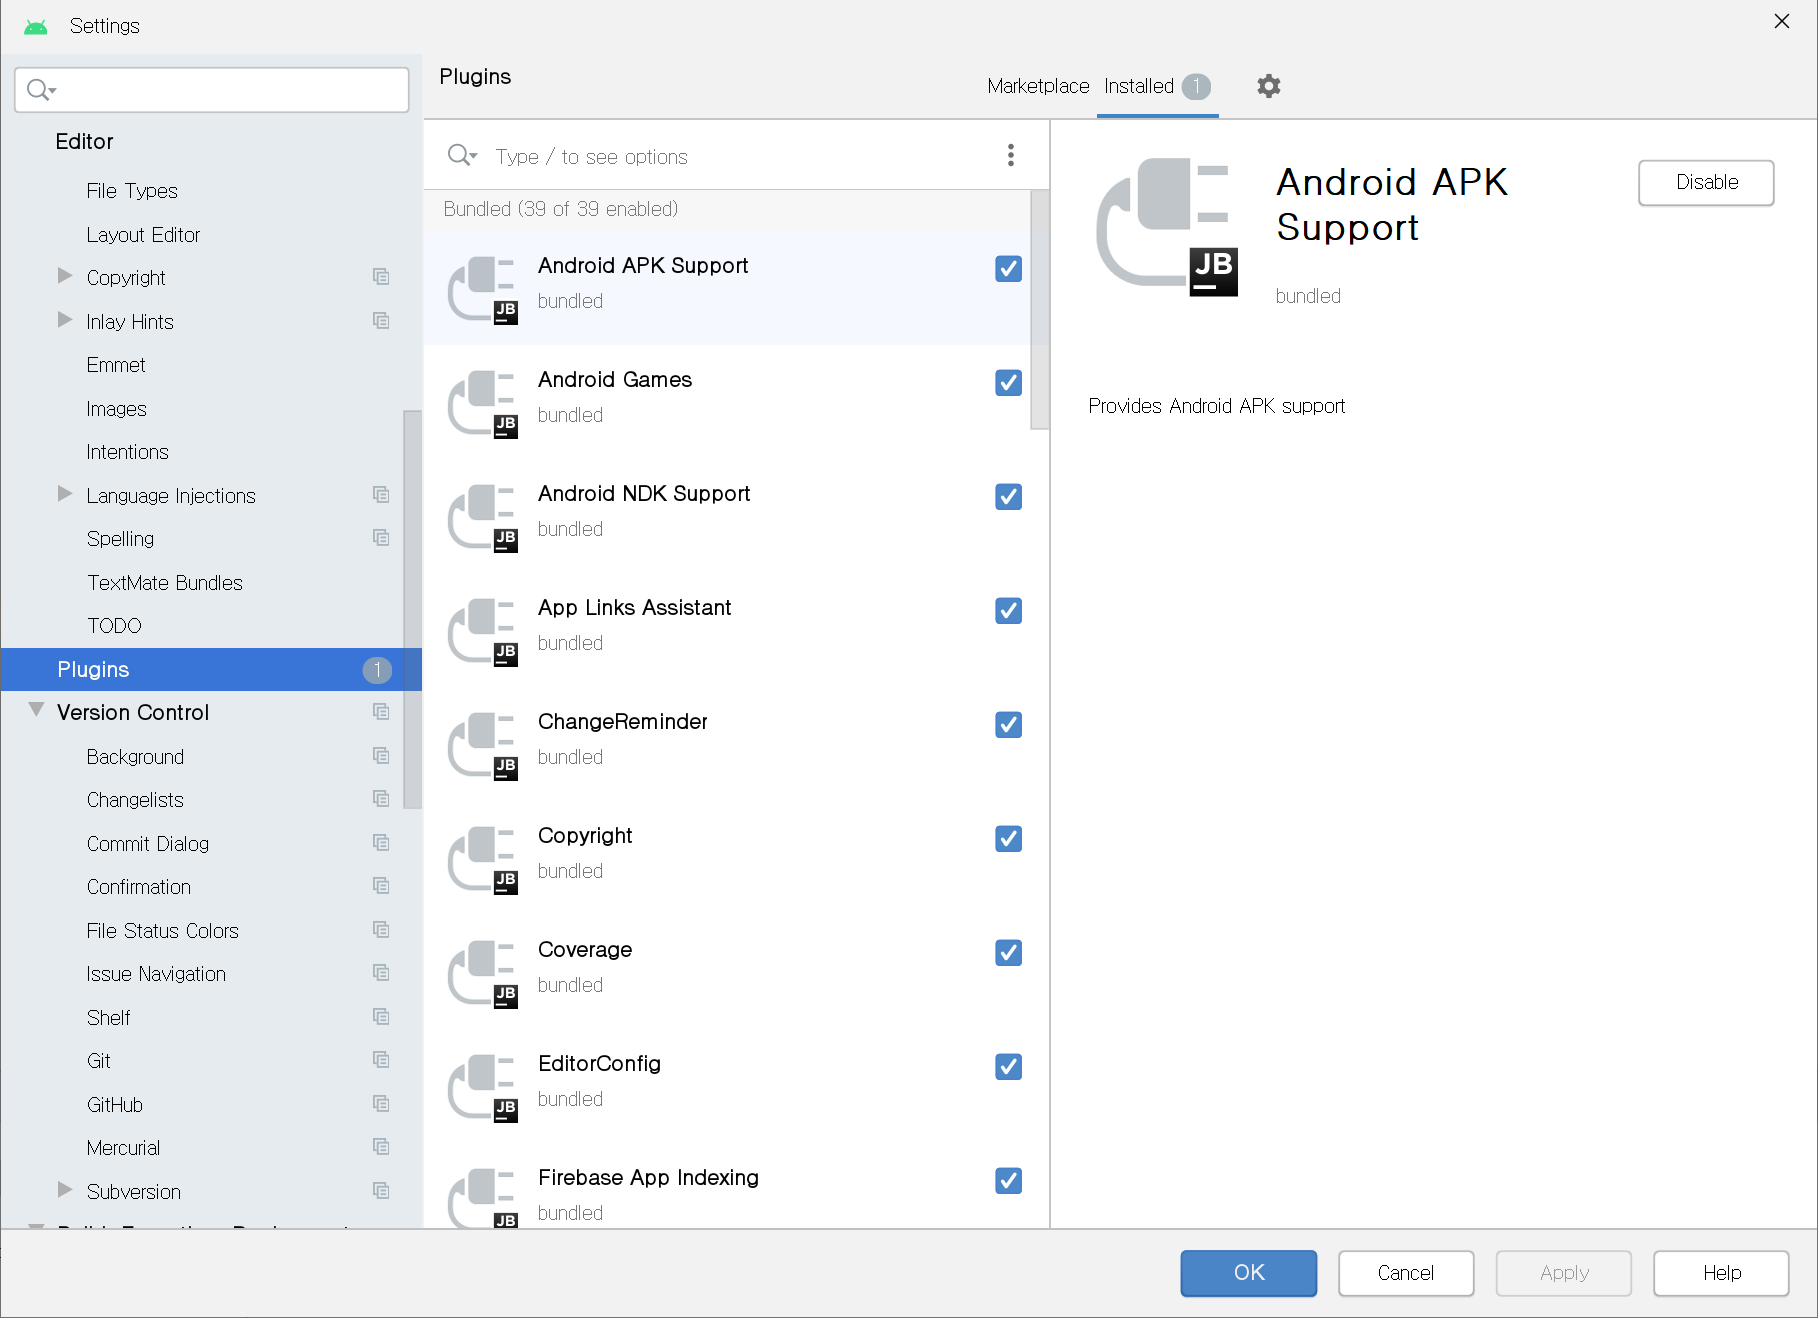The width and height of the screenshot is (1818, 1318).
Task: Switch to Marketplace tab
Action: pos(1038,86)
